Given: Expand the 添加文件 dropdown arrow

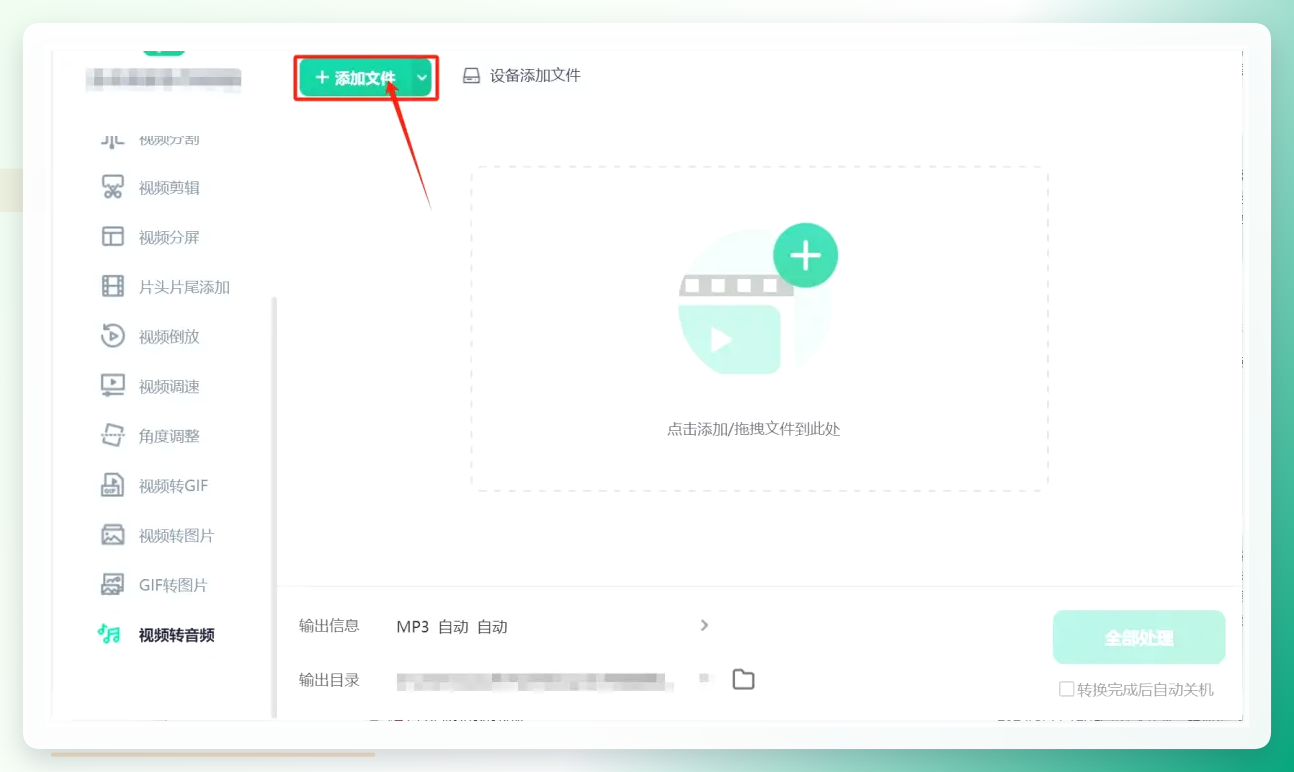Looking at the screenshot, I should coord(422,78).
